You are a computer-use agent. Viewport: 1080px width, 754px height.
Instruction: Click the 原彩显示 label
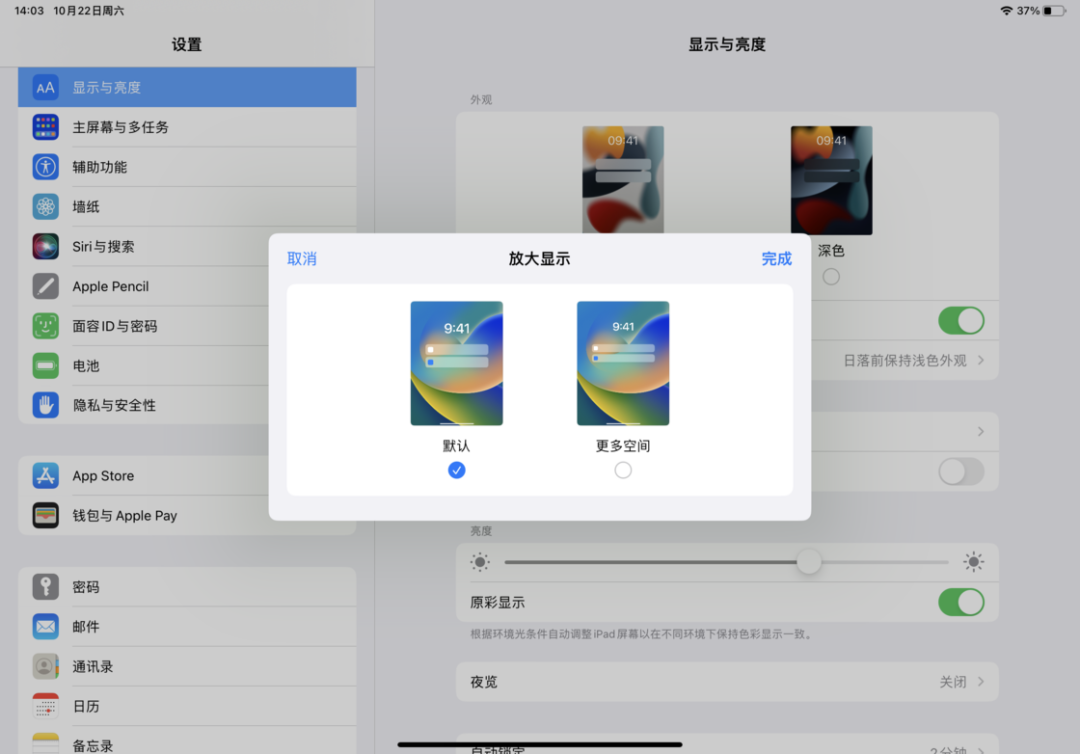coord(497,603)
